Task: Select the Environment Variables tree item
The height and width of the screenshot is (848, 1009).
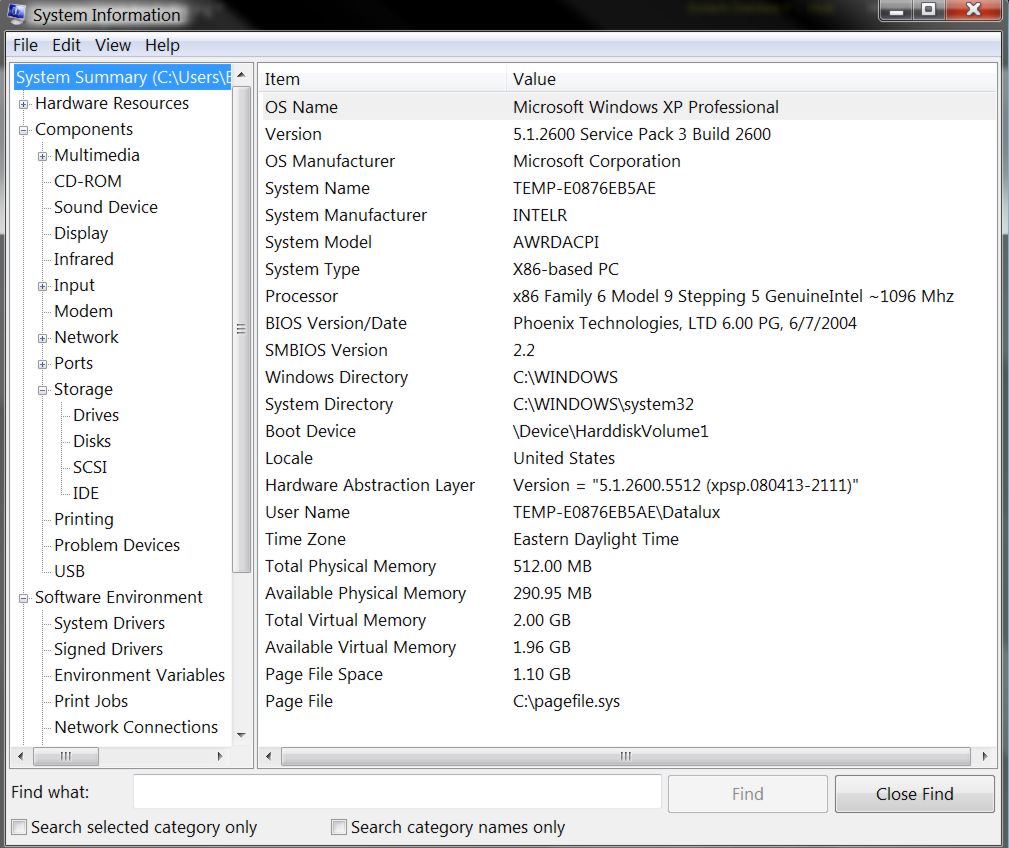Action: [140, 675]
